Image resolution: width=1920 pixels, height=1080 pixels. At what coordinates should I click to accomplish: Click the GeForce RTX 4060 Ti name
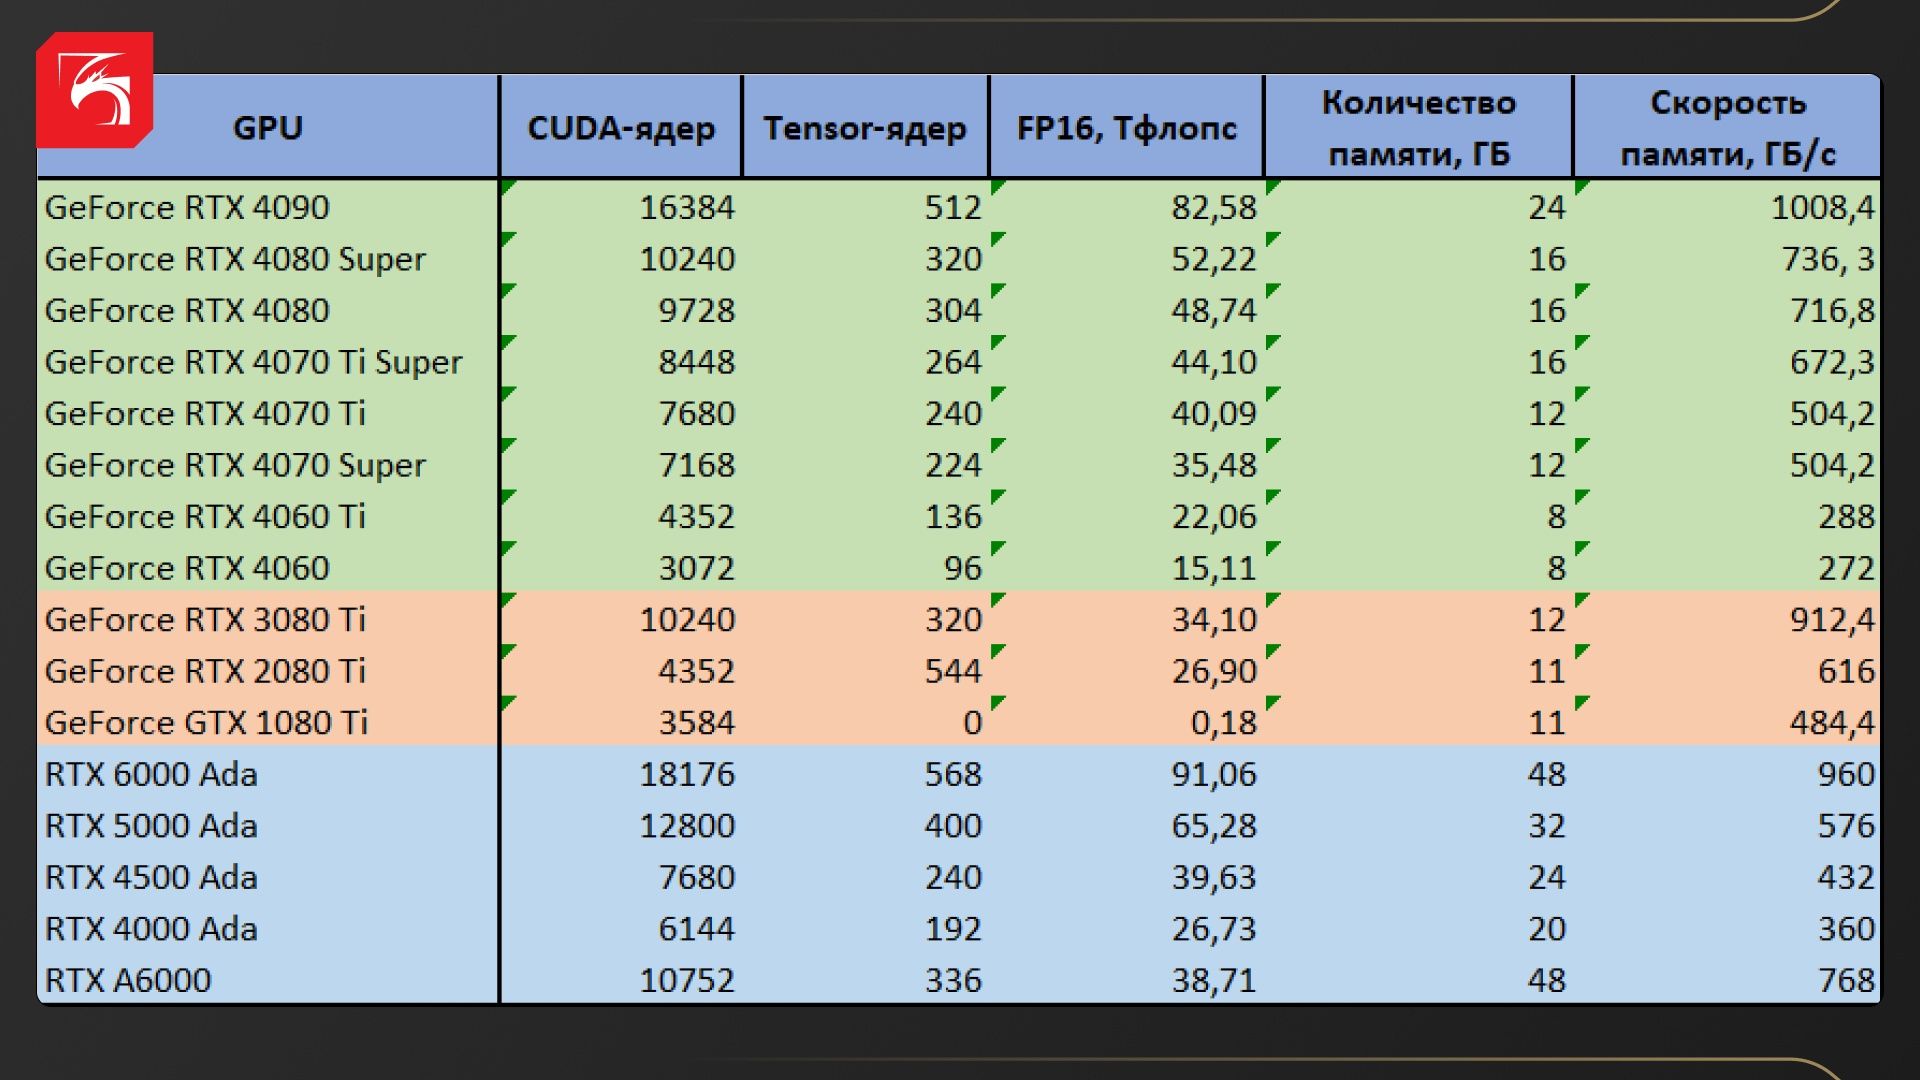pos(205,517)
